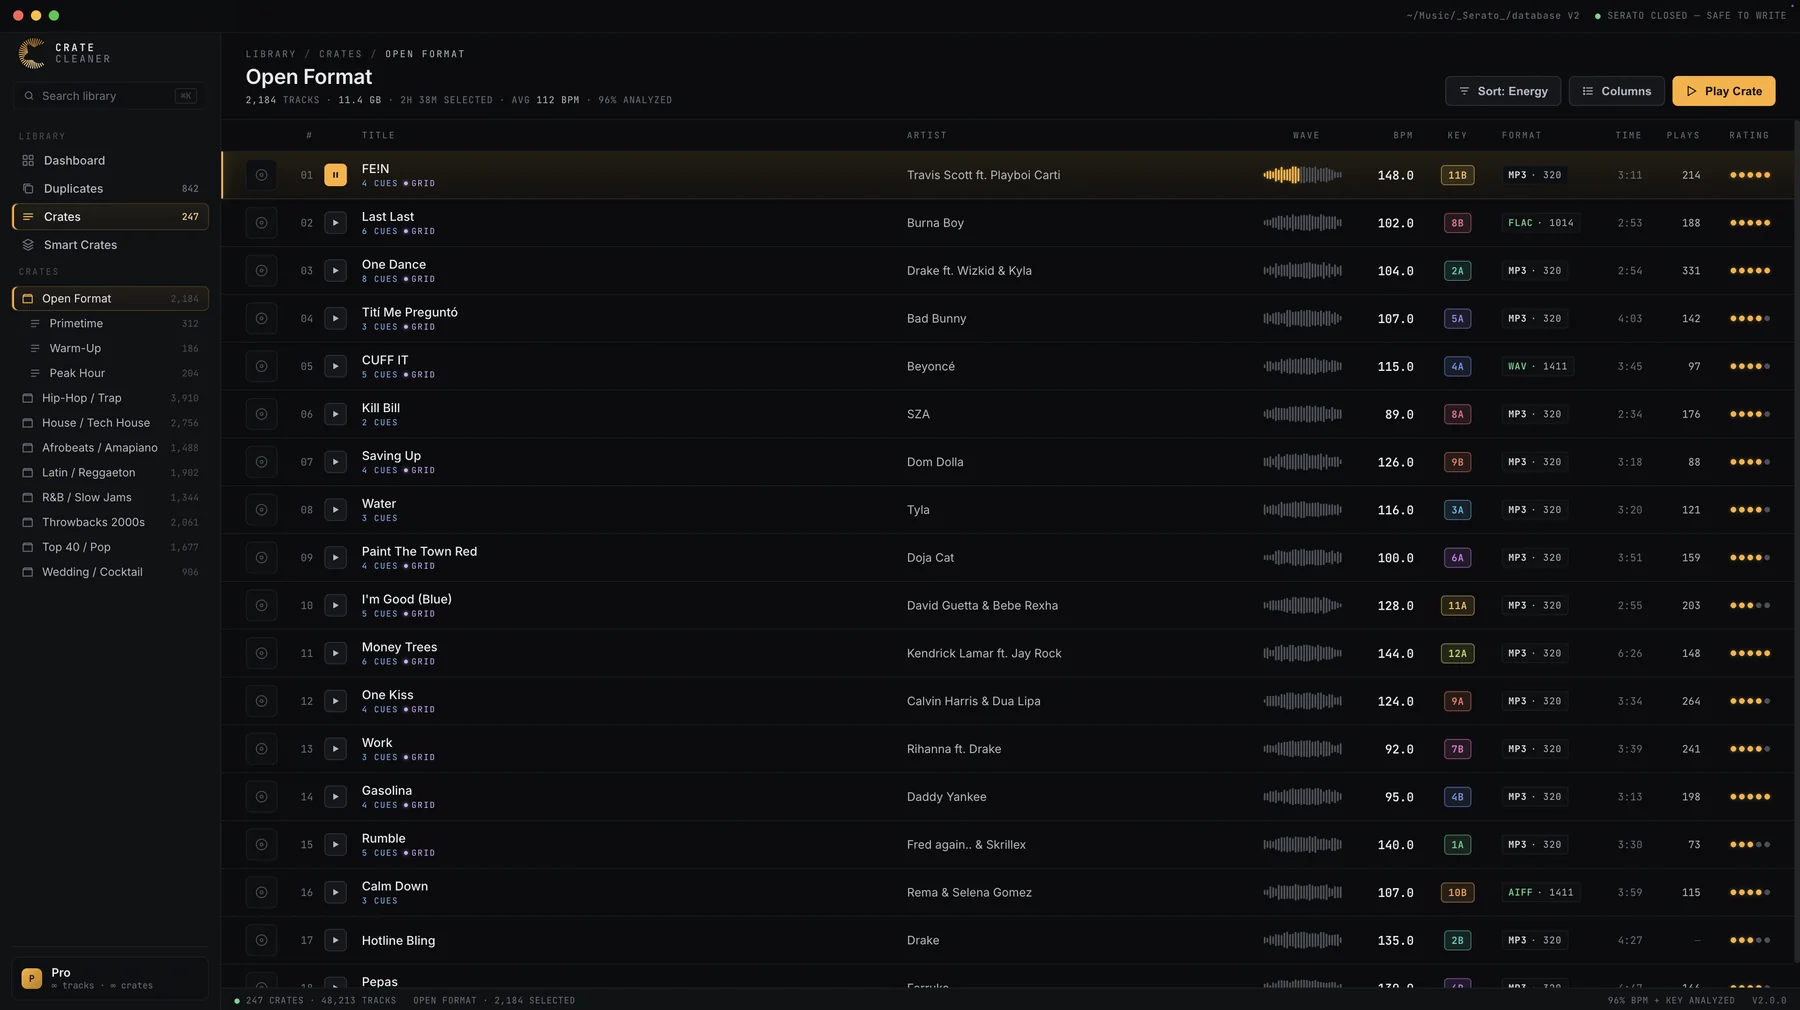1800x1010 pixels.
Task: Go to LIBRARY in the breadcrumb
Action: pos(271,54)
